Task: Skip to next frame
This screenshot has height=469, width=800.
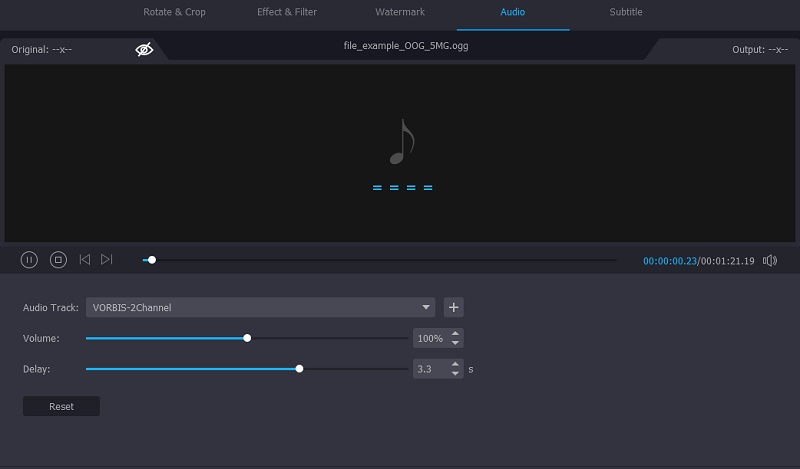Action: pyautogui.click(x=107, y=260)
